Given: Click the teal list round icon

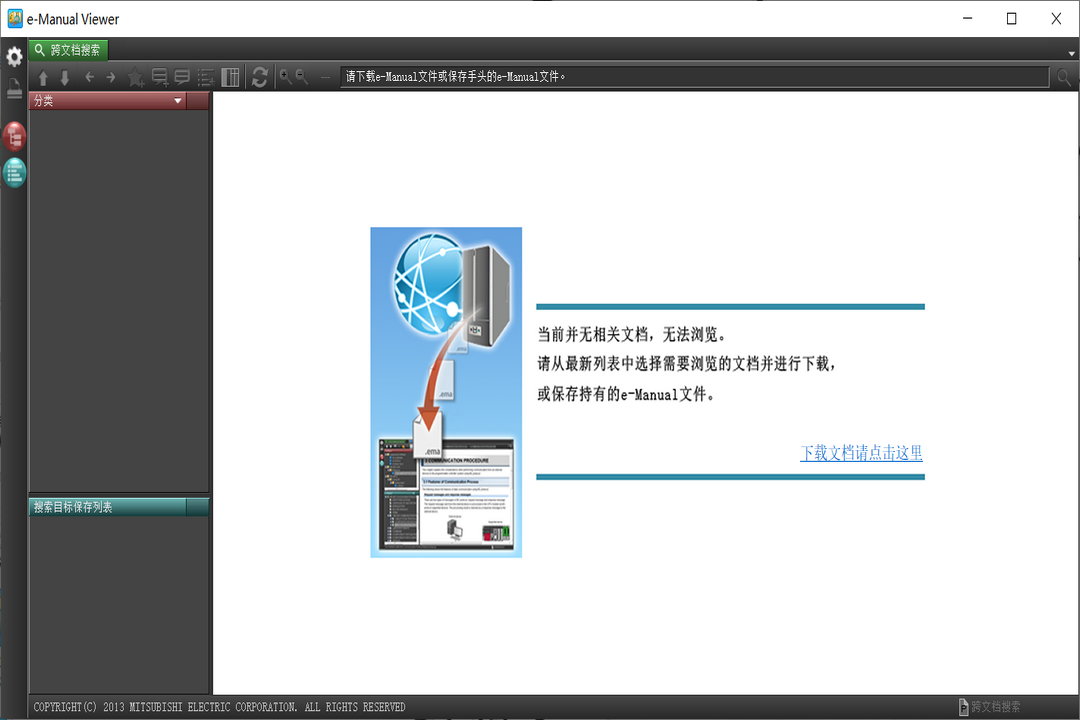Looking at the screenshot, I should (14, 173).
